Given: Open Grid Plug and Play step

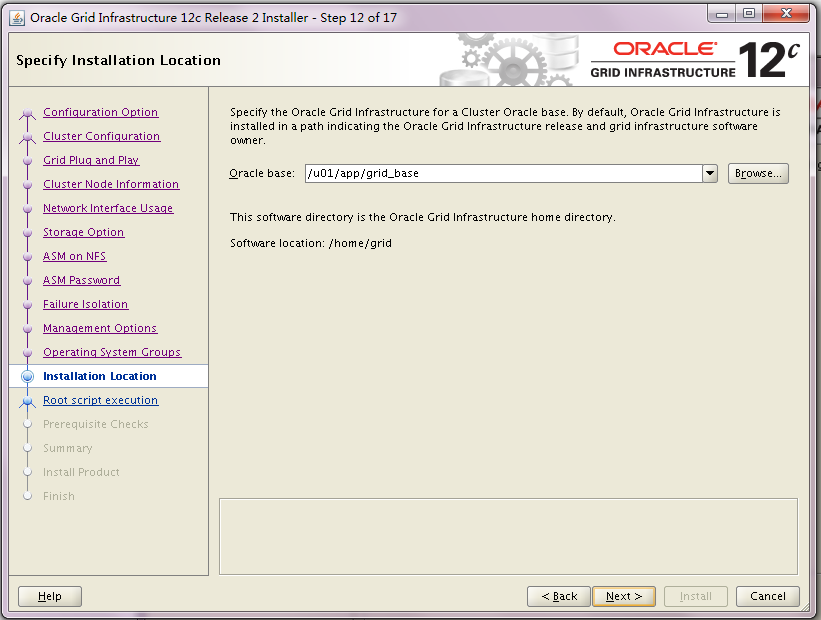Looking at the screenshot, I should 91,160.
